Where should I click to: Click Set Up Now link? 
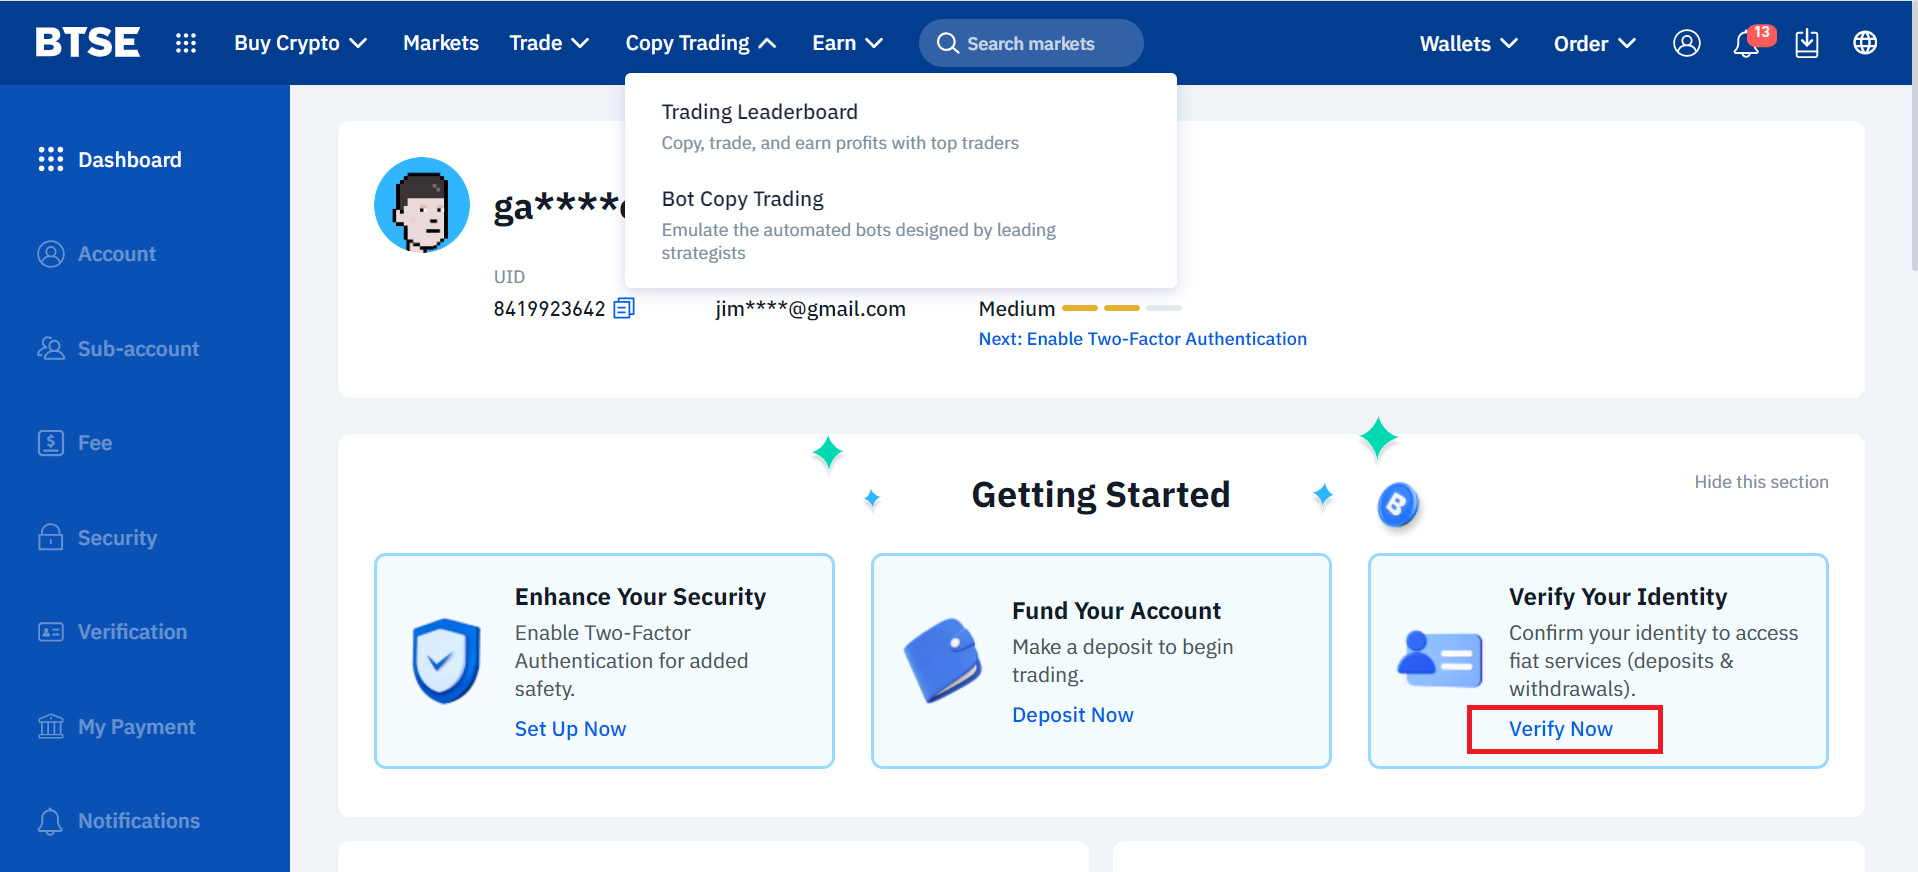pos(570,729)
